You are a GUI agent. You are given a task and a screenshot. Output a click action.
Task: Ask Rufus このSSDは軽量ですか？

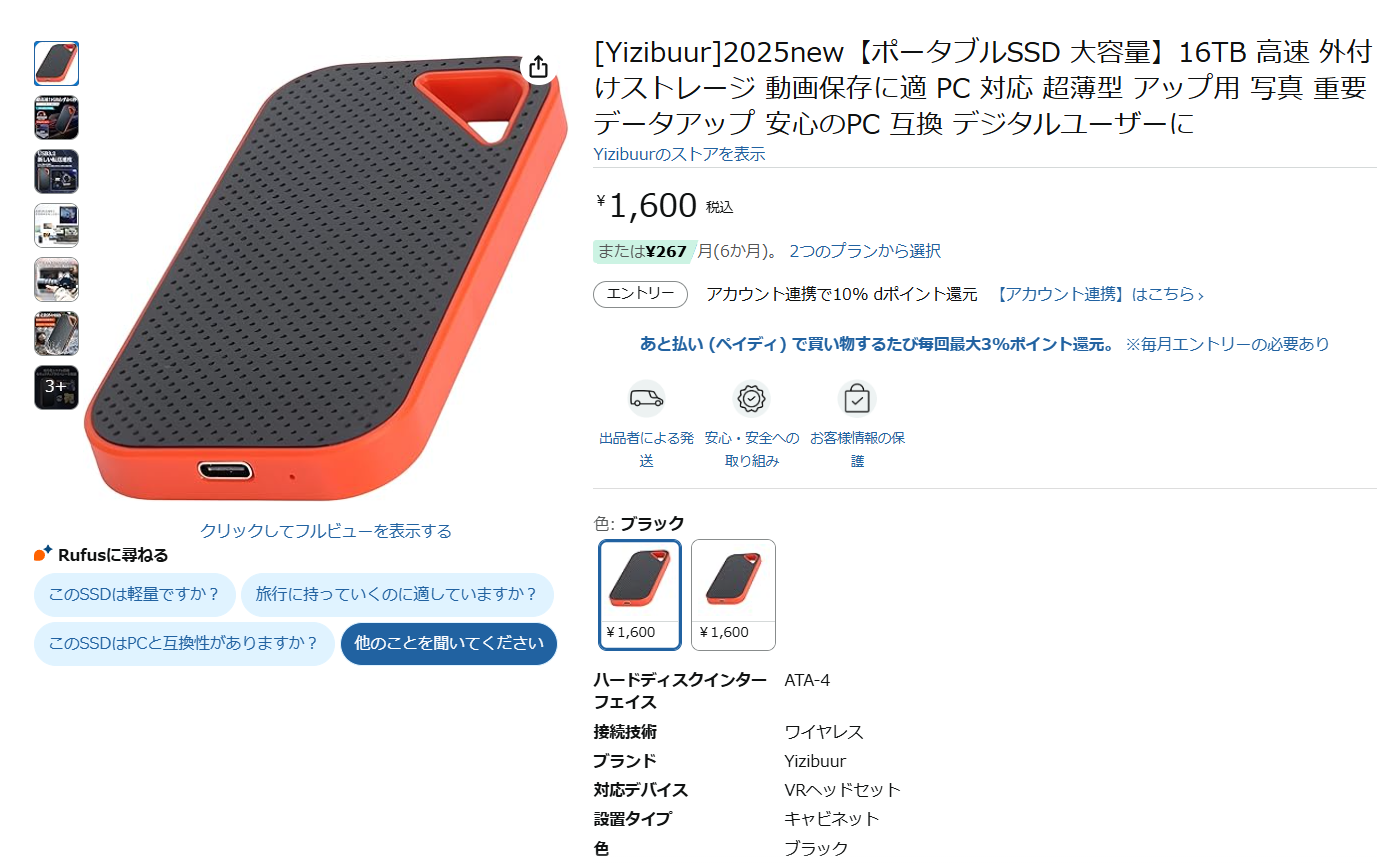pos(134,594)
